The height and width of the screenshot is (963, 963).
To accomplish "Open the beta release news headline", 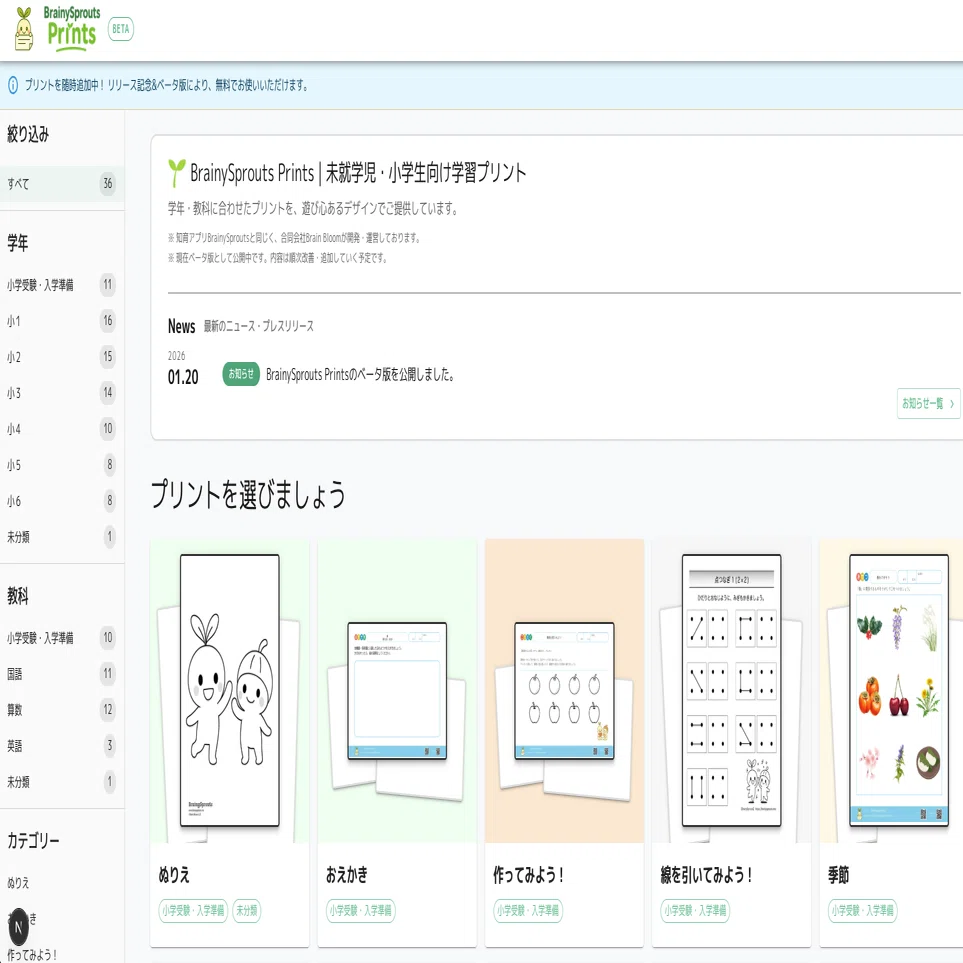I will pyautogui.click(x=361, y=375).
